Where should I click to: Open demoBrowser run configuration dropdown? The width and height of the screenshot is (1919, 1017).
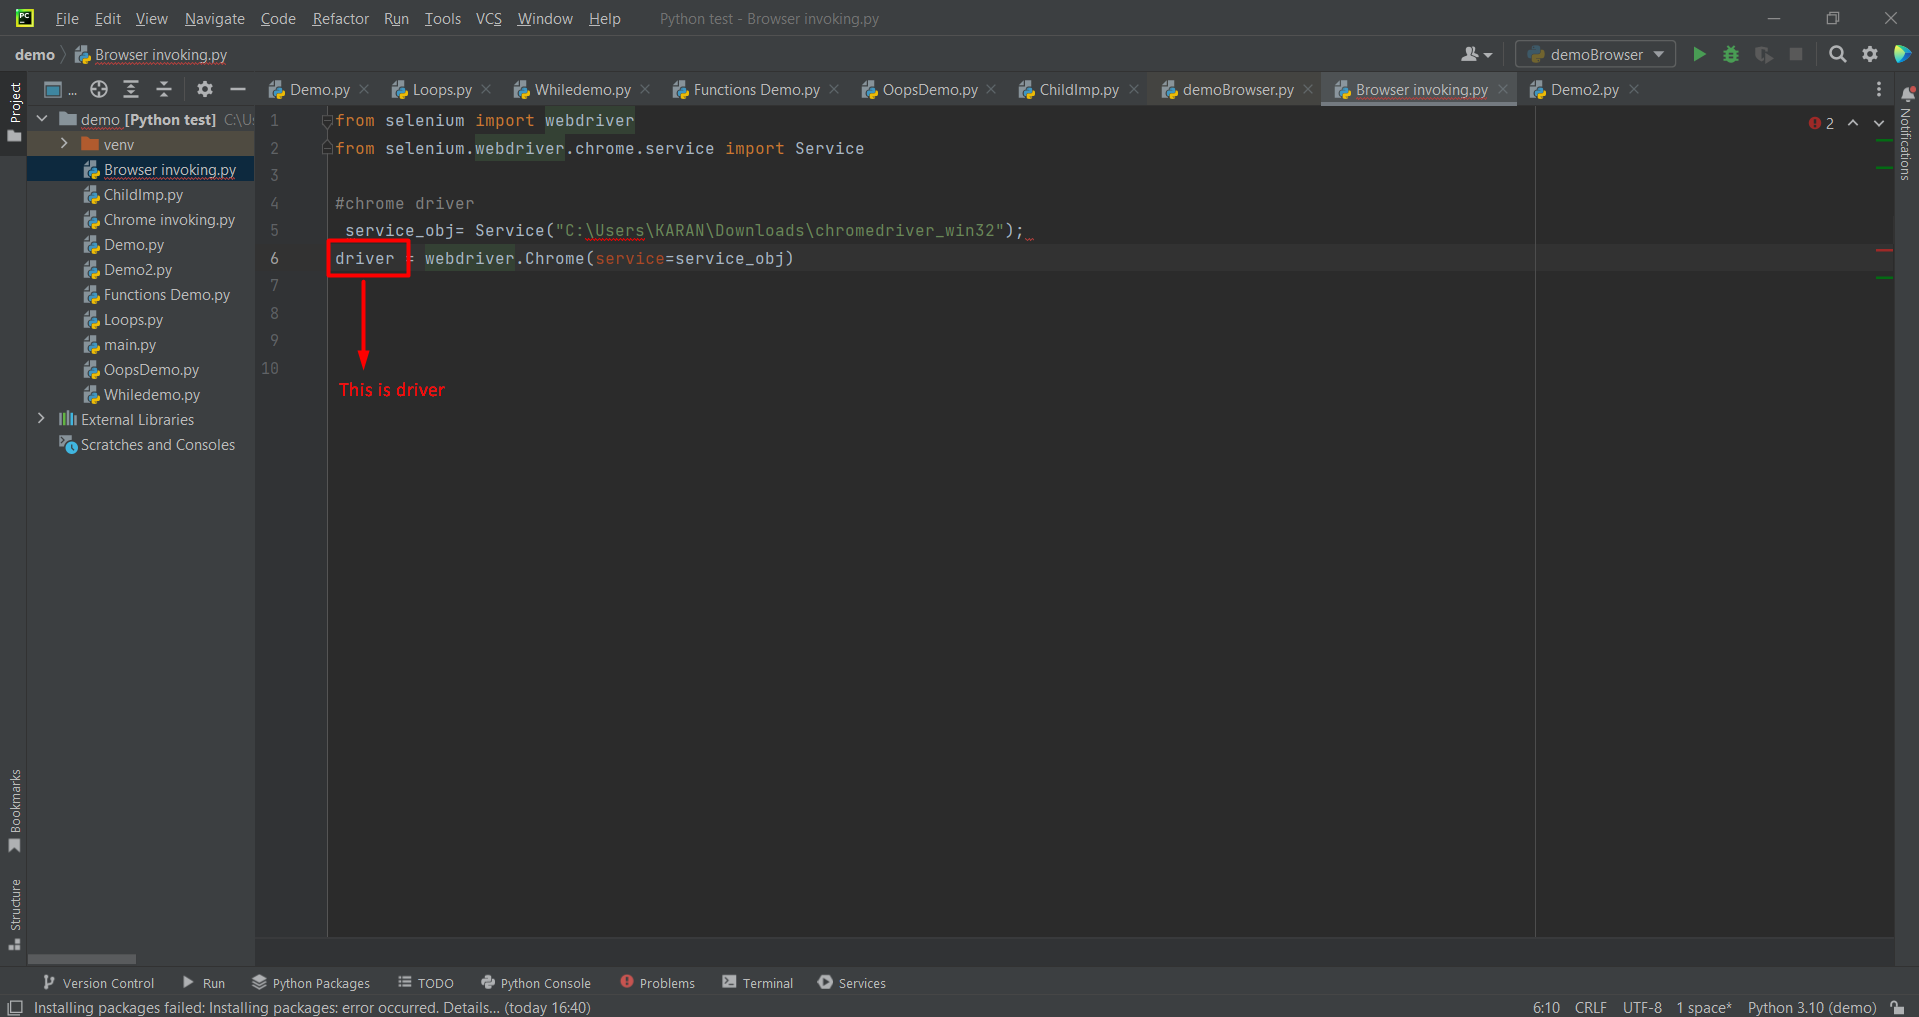pyautogui.click(x=1595, y=54)
